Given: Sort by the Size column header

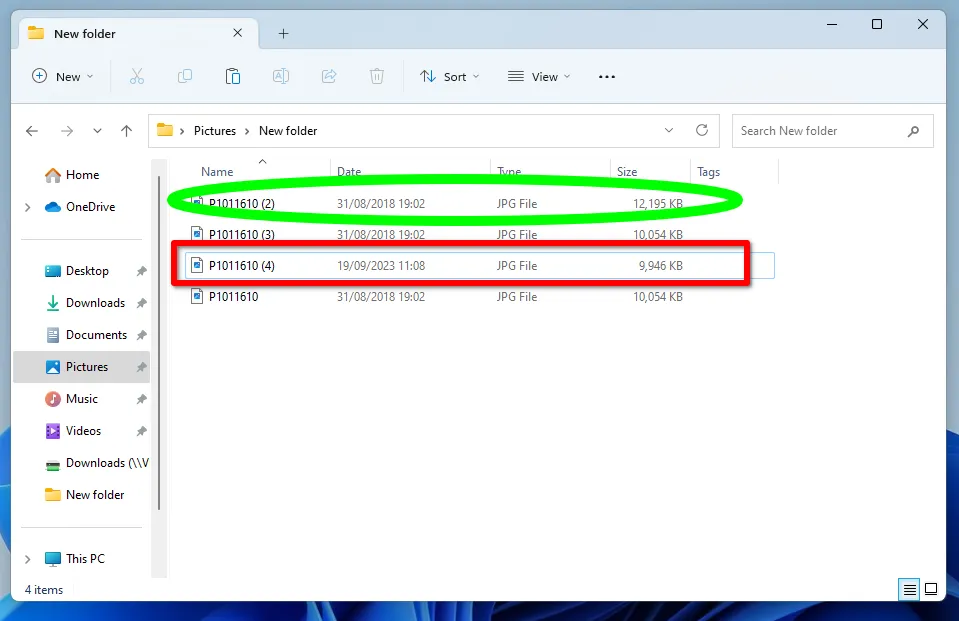Looking at the screenshot, I should 627,172.
